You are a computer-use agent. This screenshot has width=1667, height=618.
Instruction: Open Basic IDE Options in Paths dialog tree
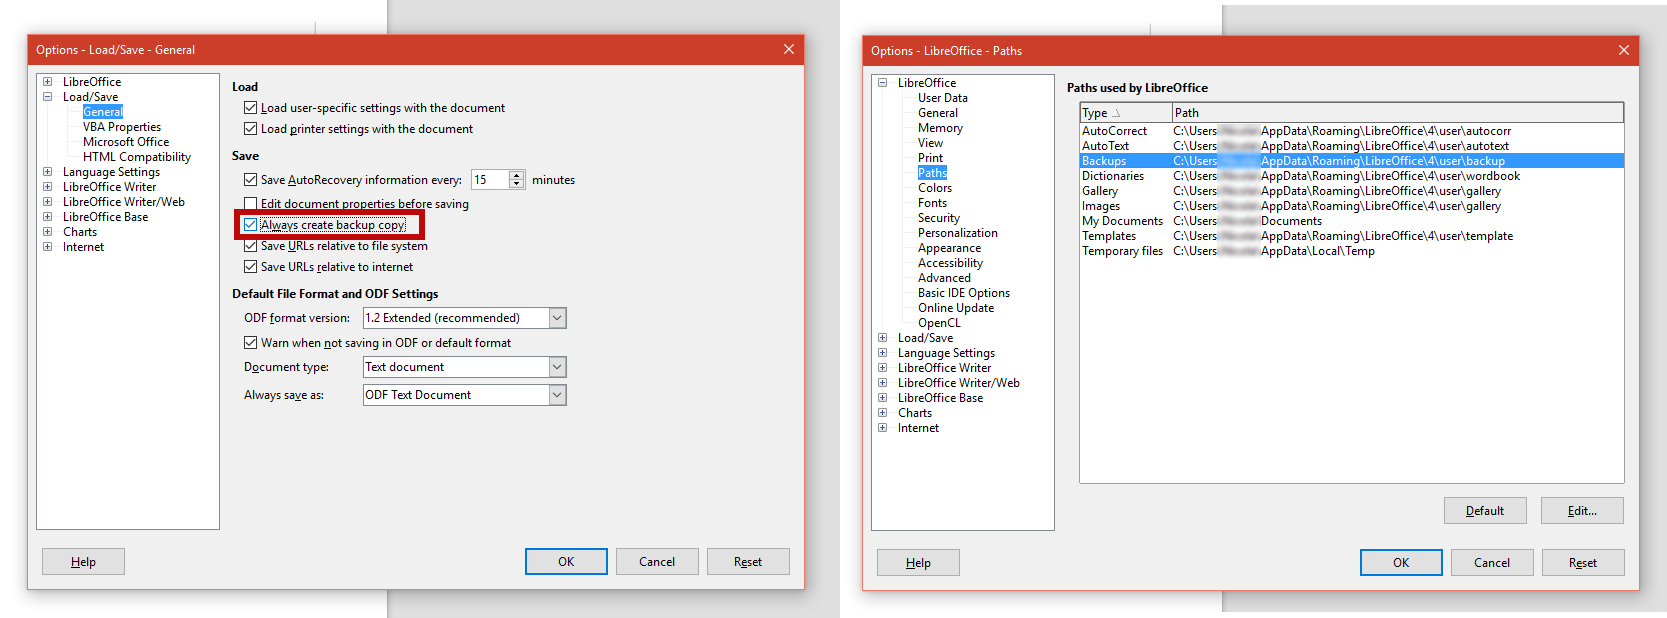[964, 293]
